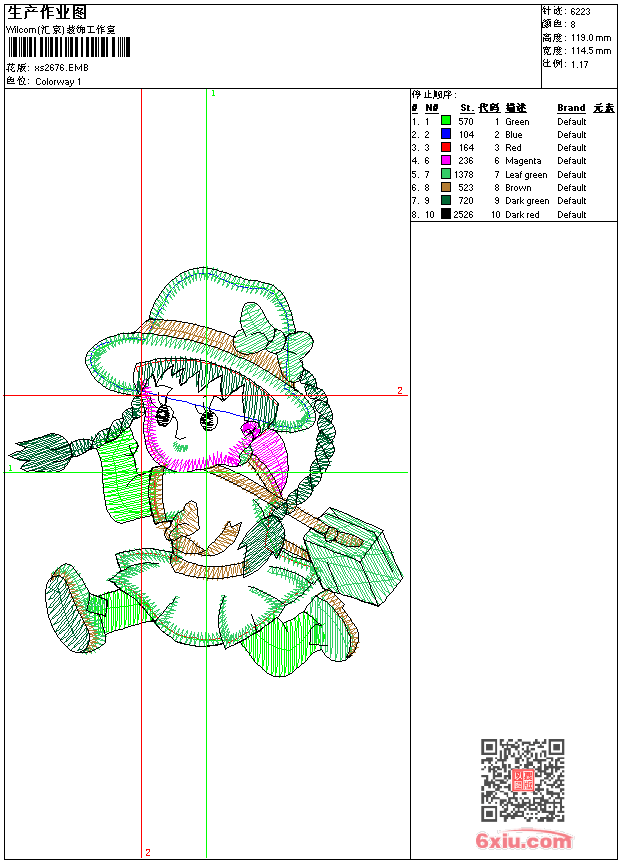This screenshot has height=860, width=620.
Task: Click the N# column header
Action: click(x=432, y=108)
